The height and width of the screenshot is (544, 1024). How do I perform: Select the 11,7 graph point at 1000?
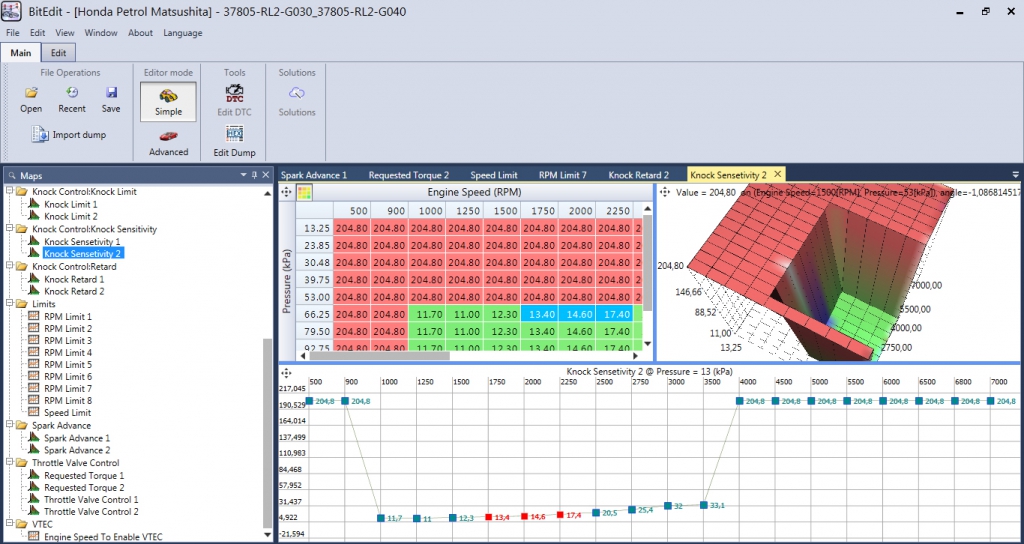(x=381, y=518)
